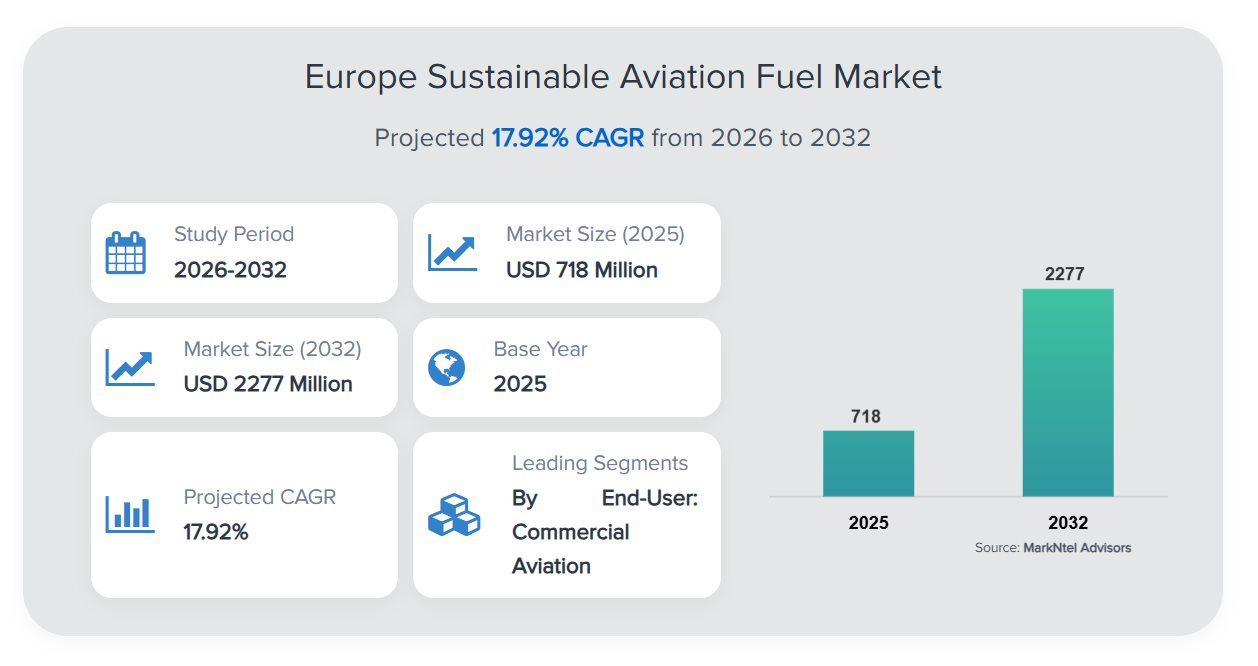
Task: Select the Study Period 2026-2032 value
Action: coord(230,270)
